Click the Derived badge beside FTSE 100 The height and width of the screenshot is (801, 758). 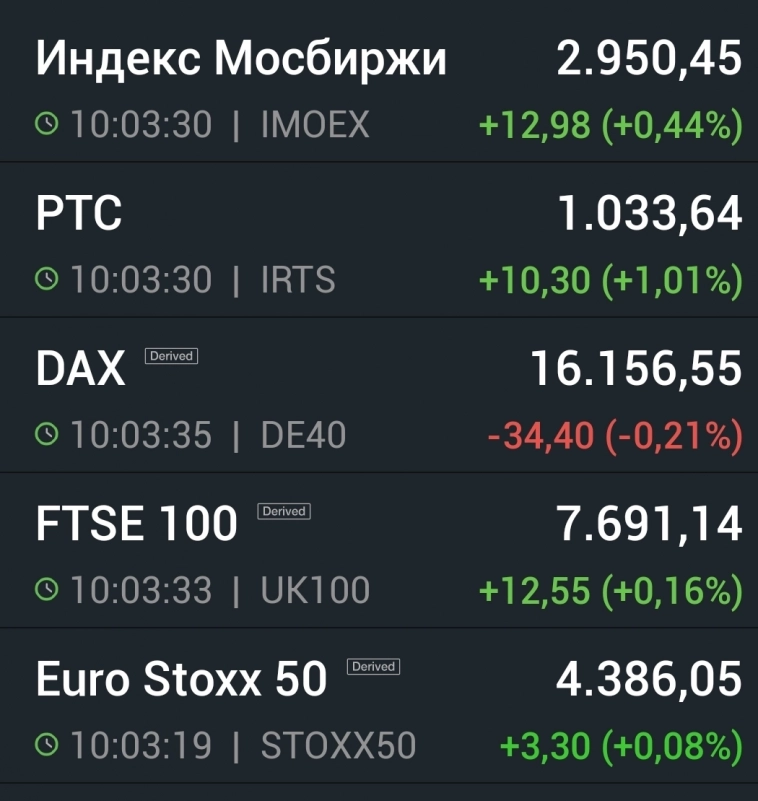[x=284, y=511]
